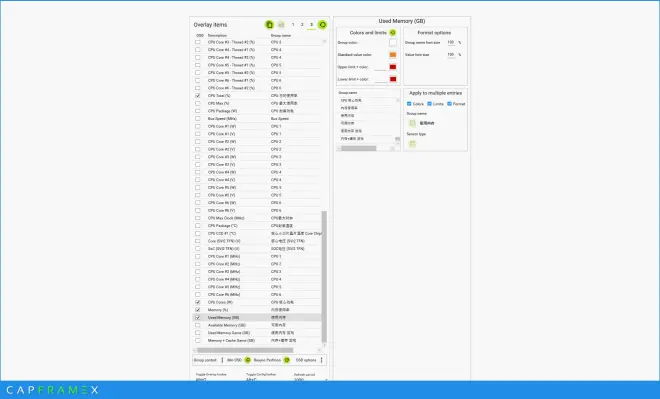660x399 pixels.
Task: Select the Memory (%) row in overlay list
Action: coord(257,310)
